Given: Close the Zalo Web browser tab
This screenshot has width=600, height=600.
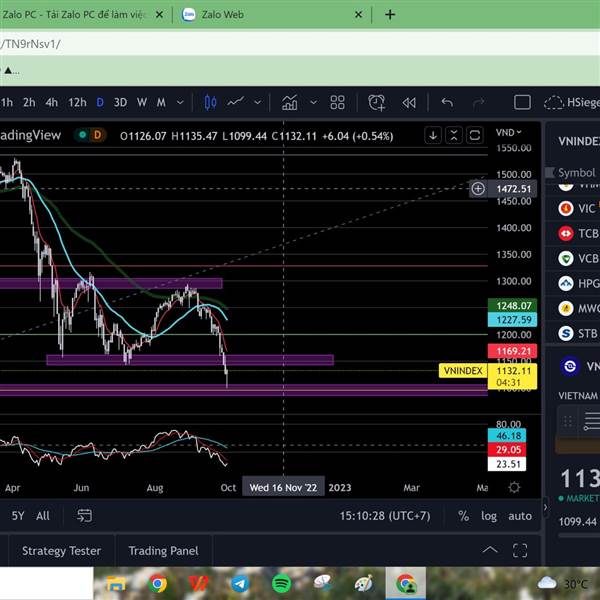Looking at the screenshot, I should [359, 15].
